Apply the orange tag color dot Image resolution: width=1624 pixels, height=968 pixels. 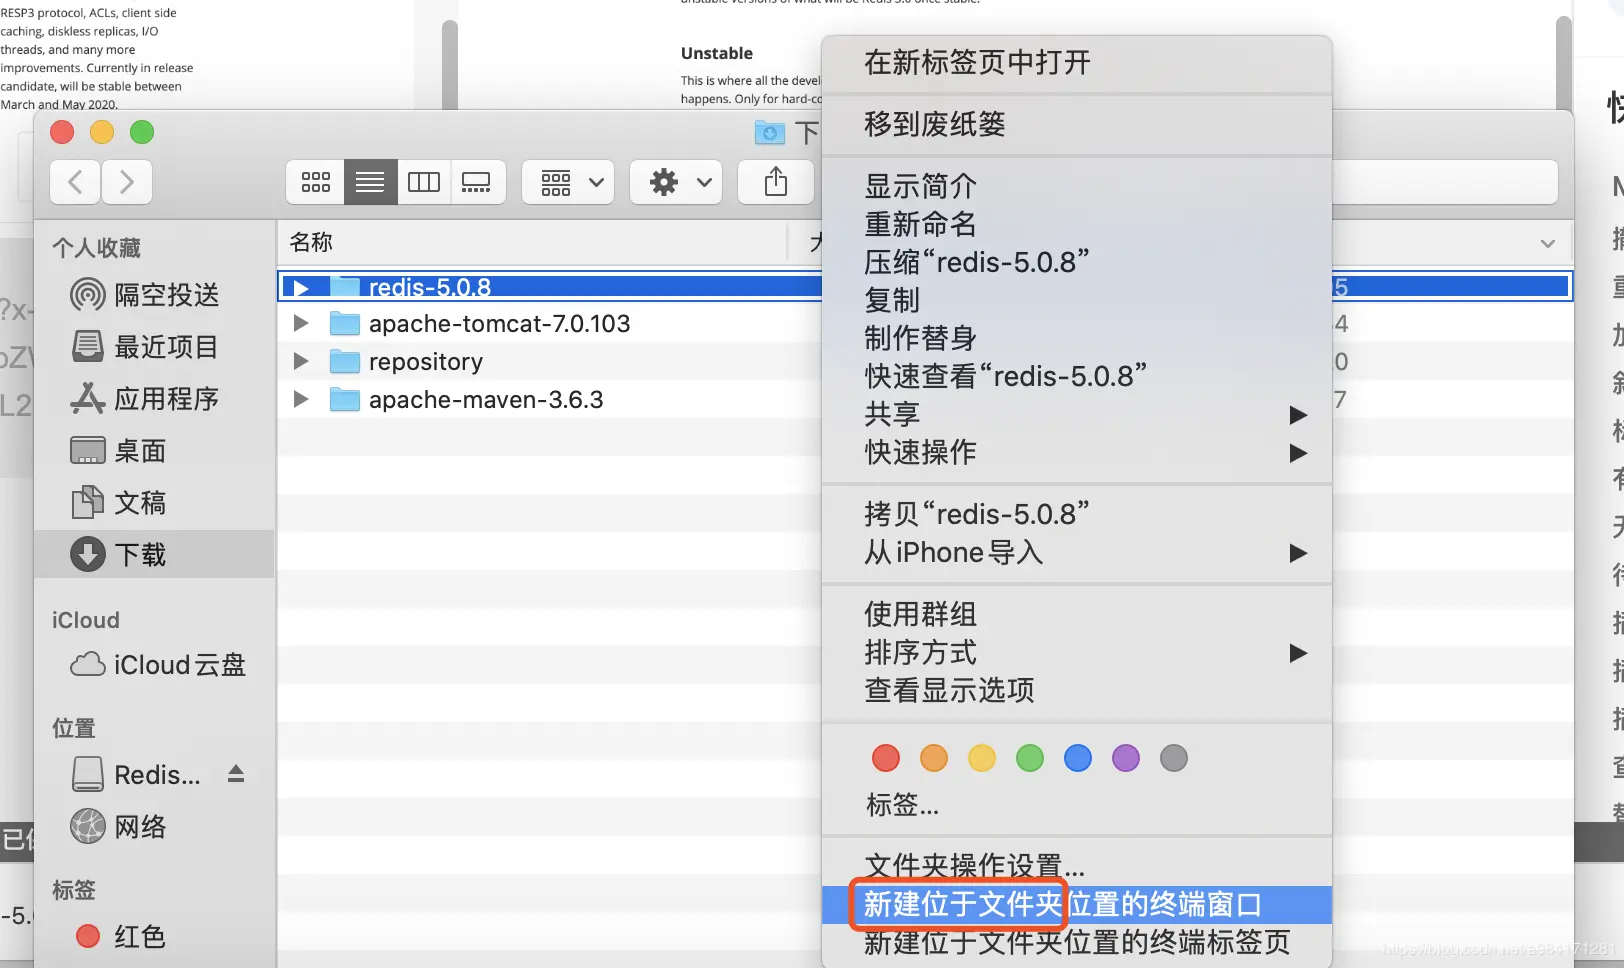click(934, 758)
